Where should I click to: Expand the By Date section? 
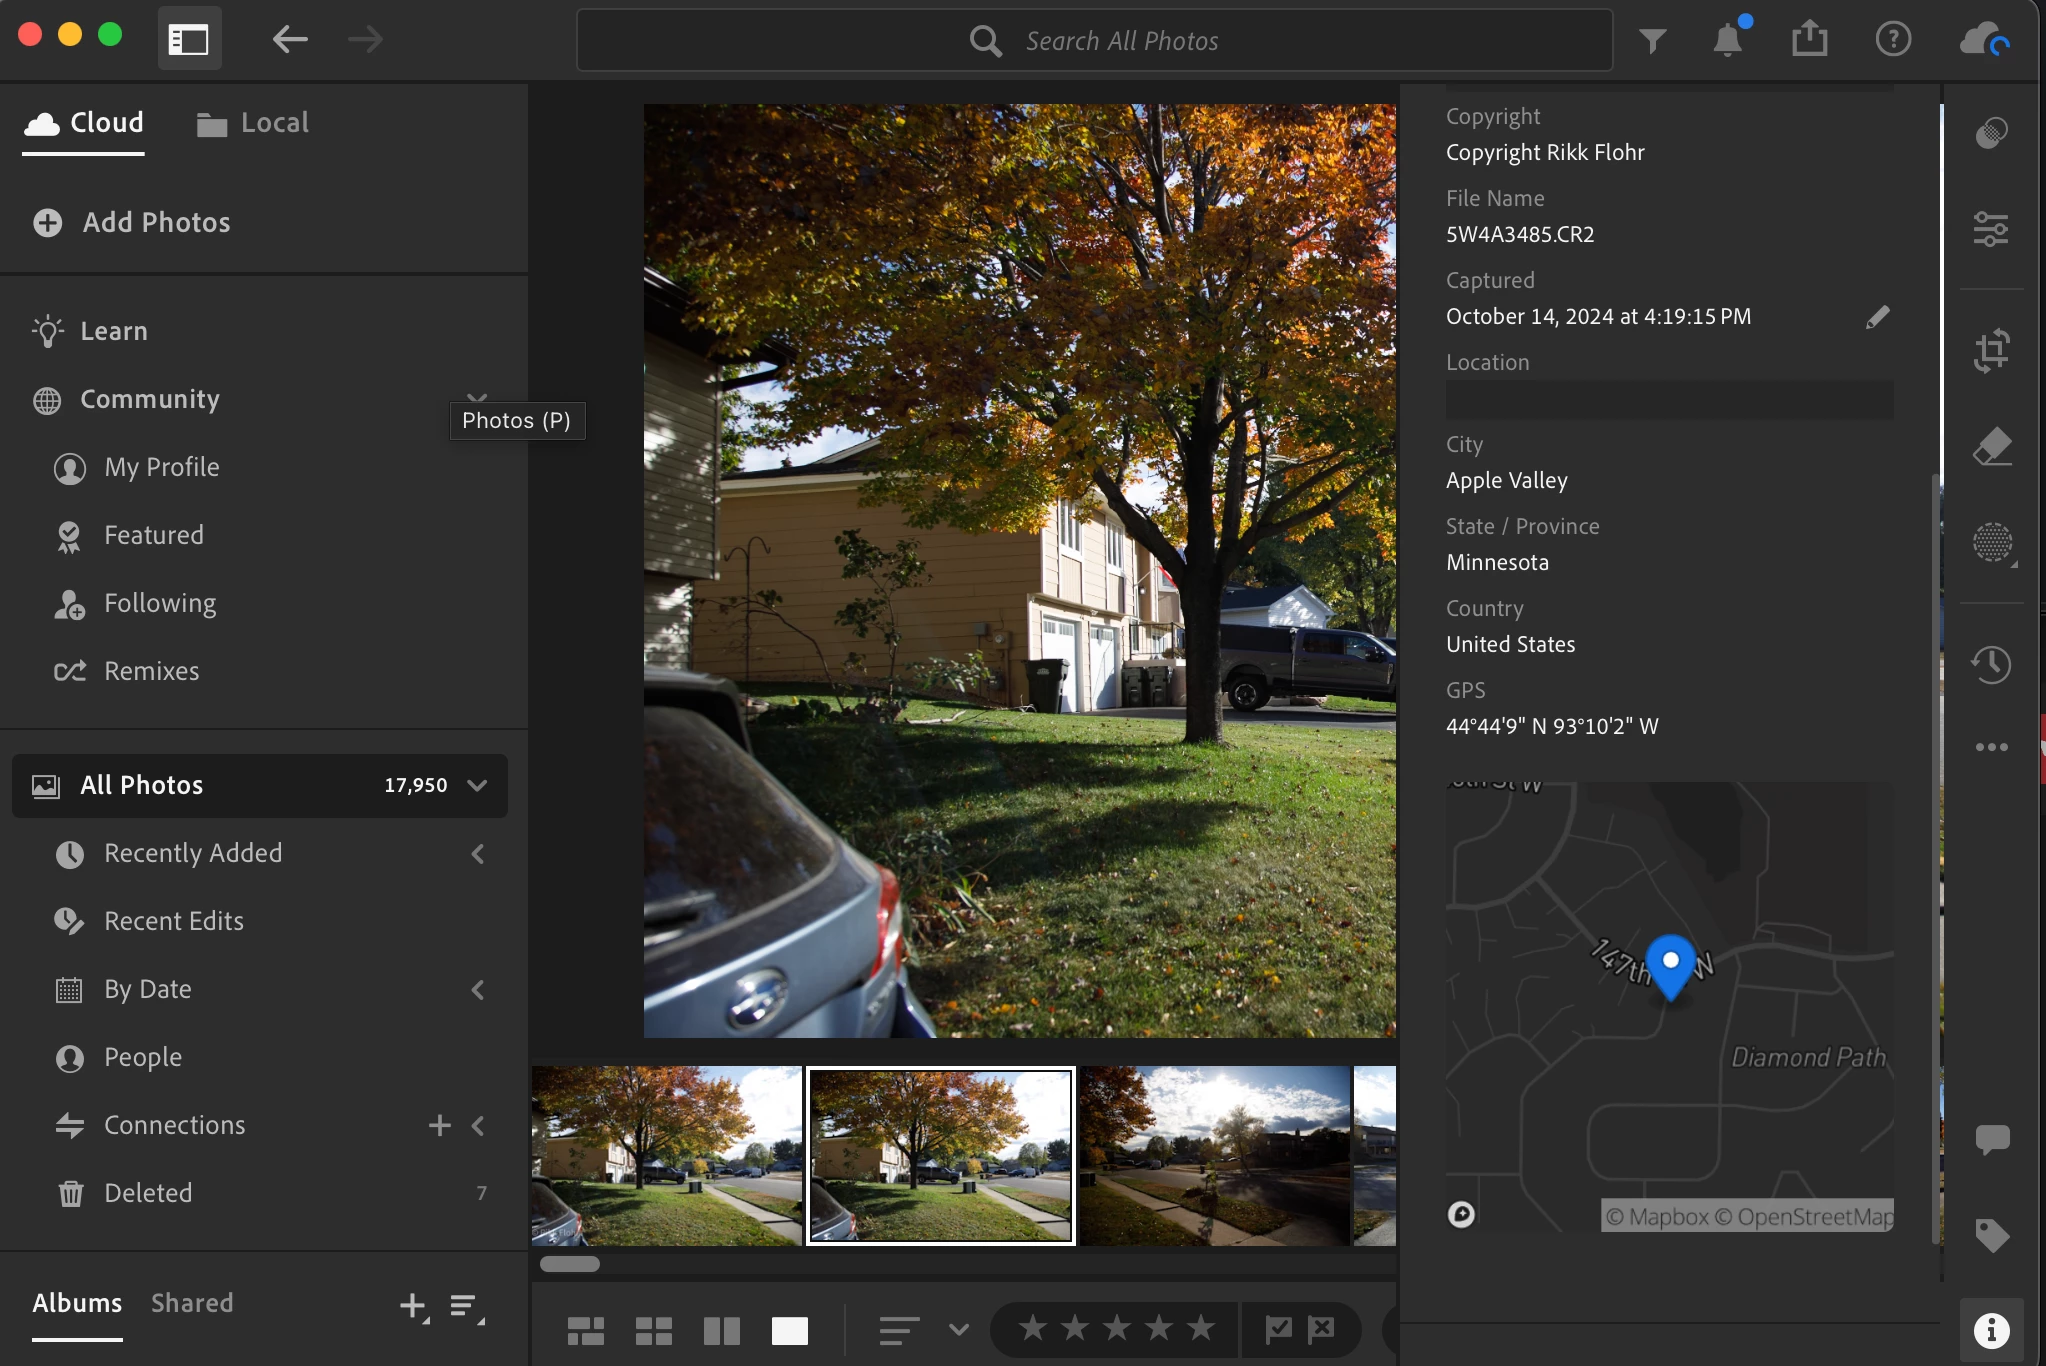pos(478,990)
